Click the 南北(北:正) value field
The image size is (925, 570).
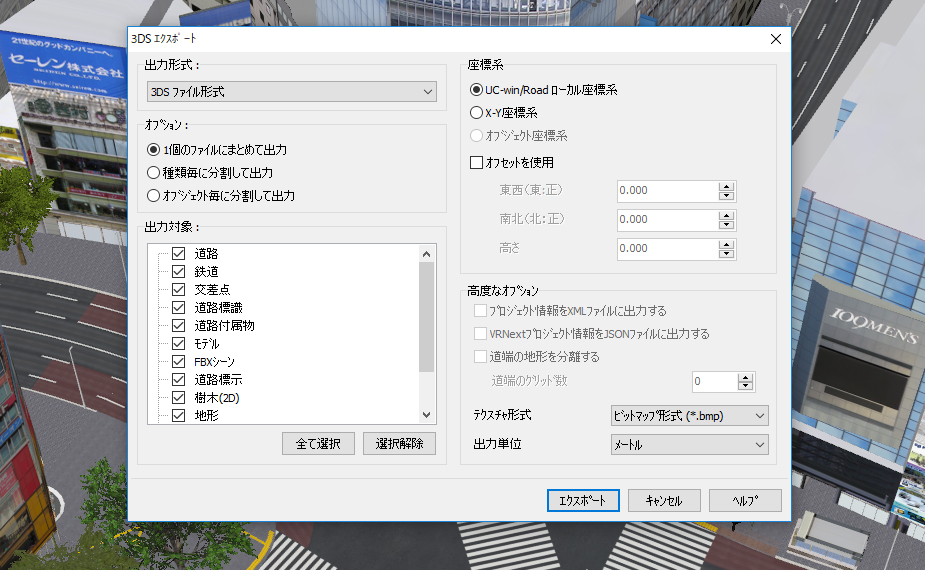click(667, 220)
